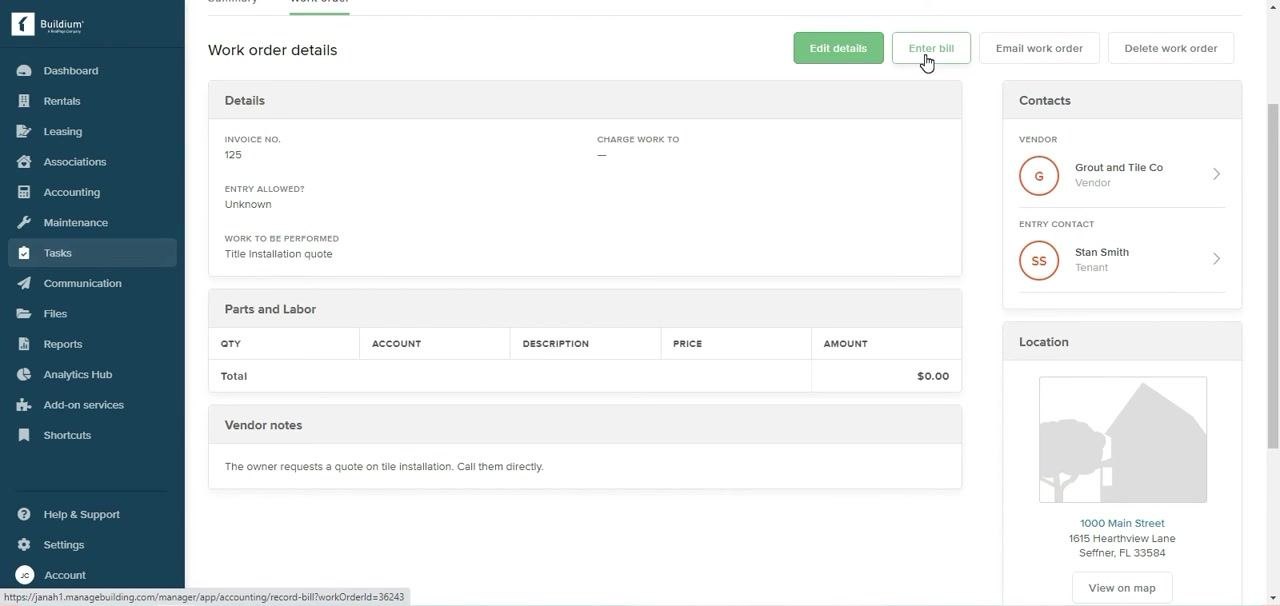The image size is (1280, 606).
Task: Click the Rentals building icon
Action: (24, 101)
